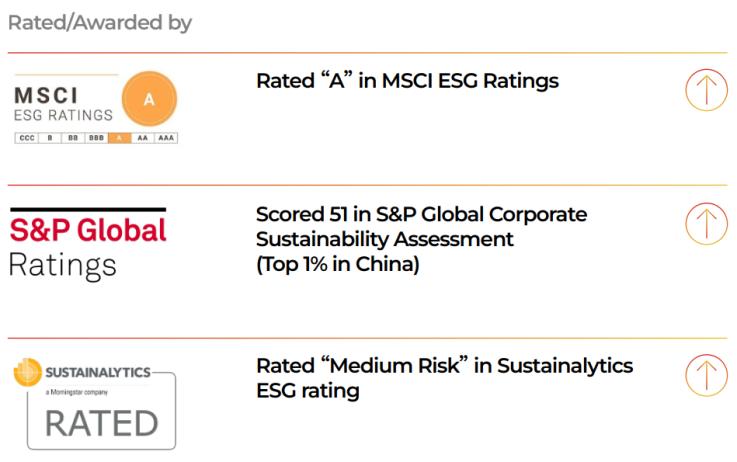Screen dimensions: 737x462
Task: Click the up-arrow icon beside Sustainalytics ESG rating
Action: point(706,375)
